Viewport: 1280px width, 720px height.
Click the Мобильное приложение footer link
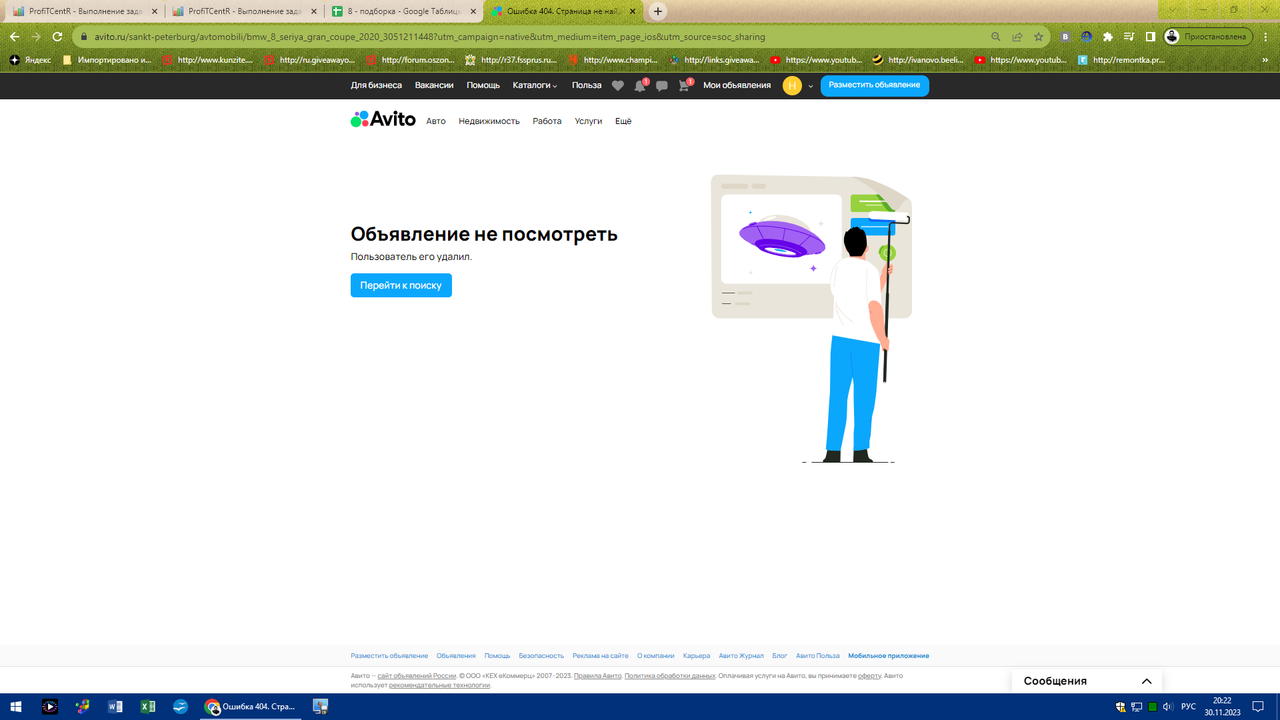(887, 656)
